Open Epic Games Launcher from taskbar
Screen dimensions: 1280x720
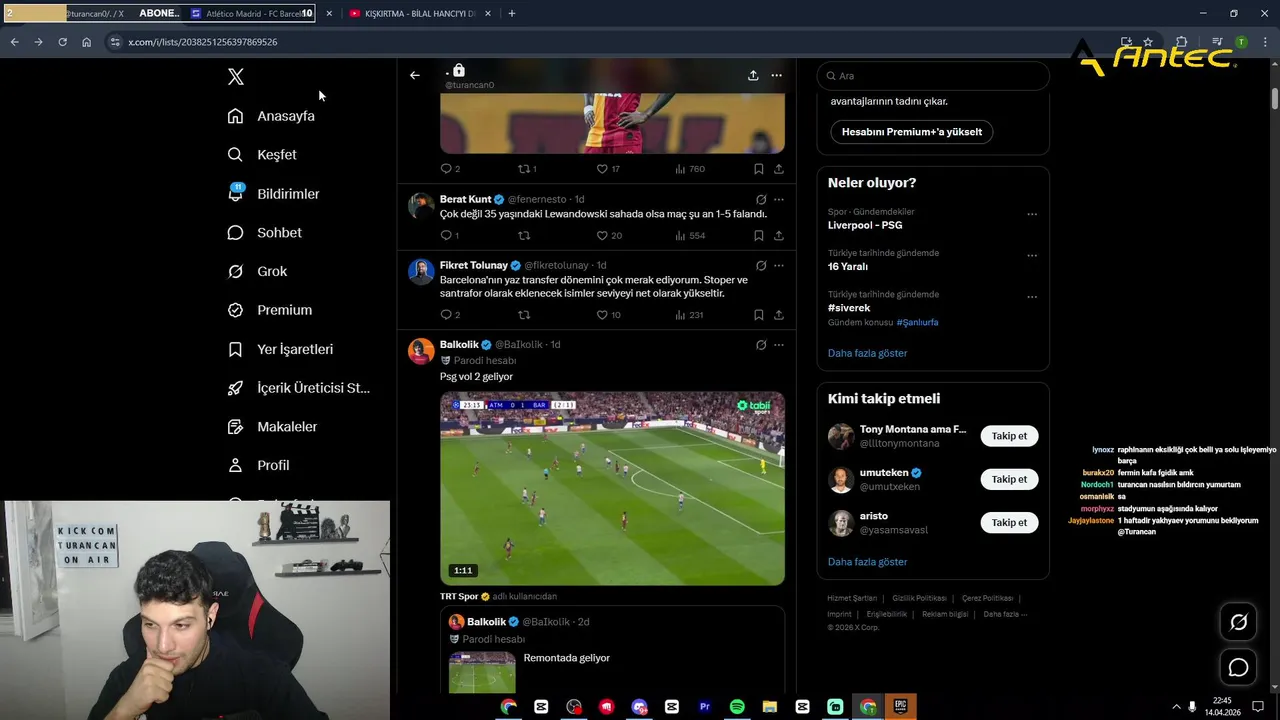tap(900, 706)
